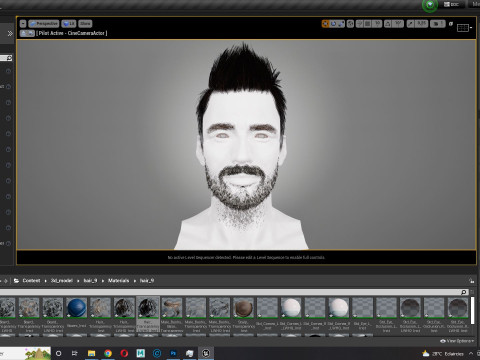
Task: Select the Std_Cornea_R white sphere thumbnail
Action: (x=339, y=308)
